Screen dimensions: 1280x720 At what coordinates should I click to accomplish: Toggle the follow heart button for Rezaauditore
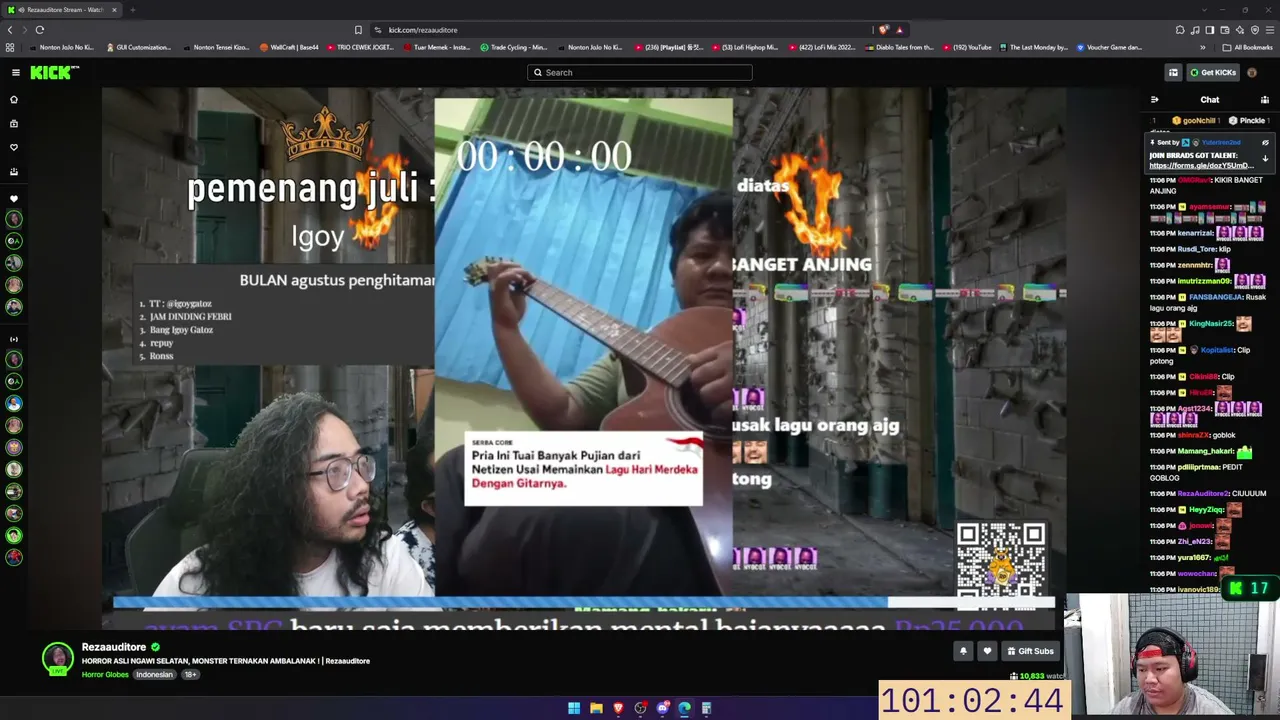(987, 651)
